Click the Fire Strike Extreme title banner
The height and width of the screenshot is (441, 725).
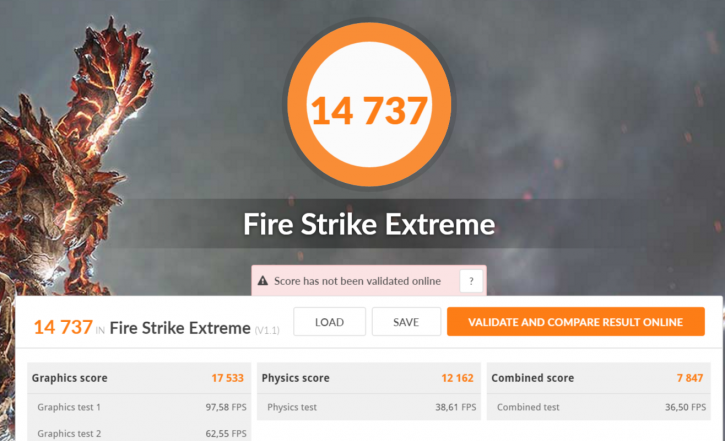click(369, 224)
